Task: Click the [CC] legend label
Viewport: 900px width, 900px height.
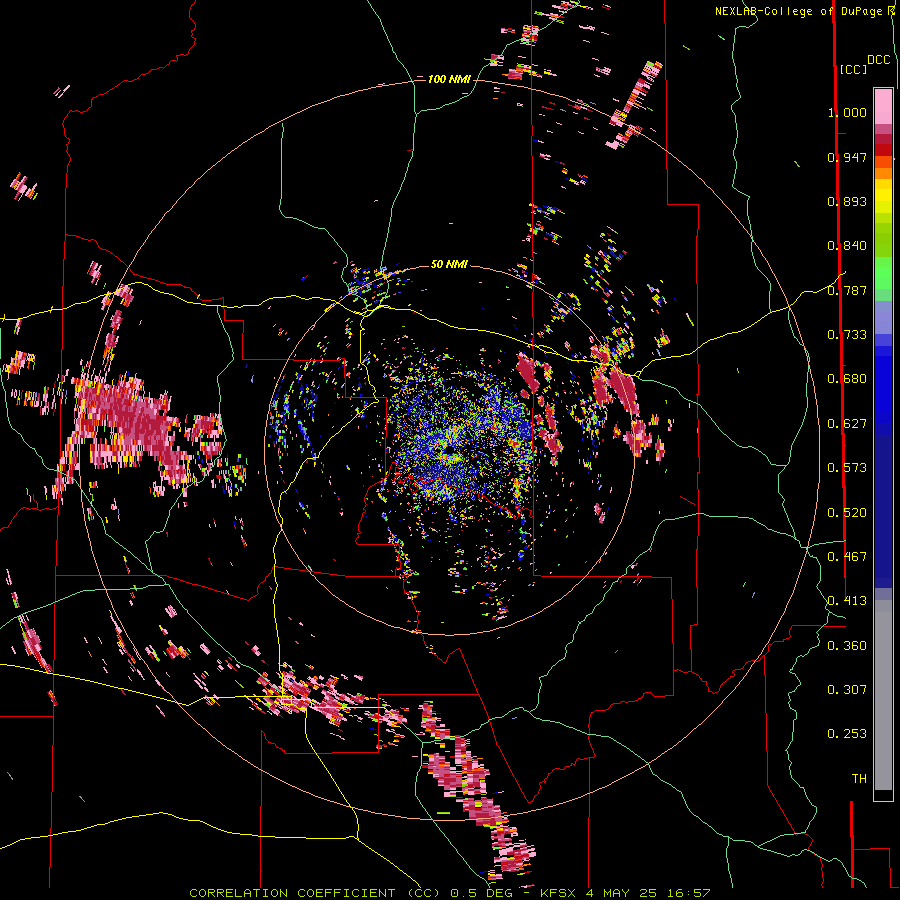Action: point(854,69)
